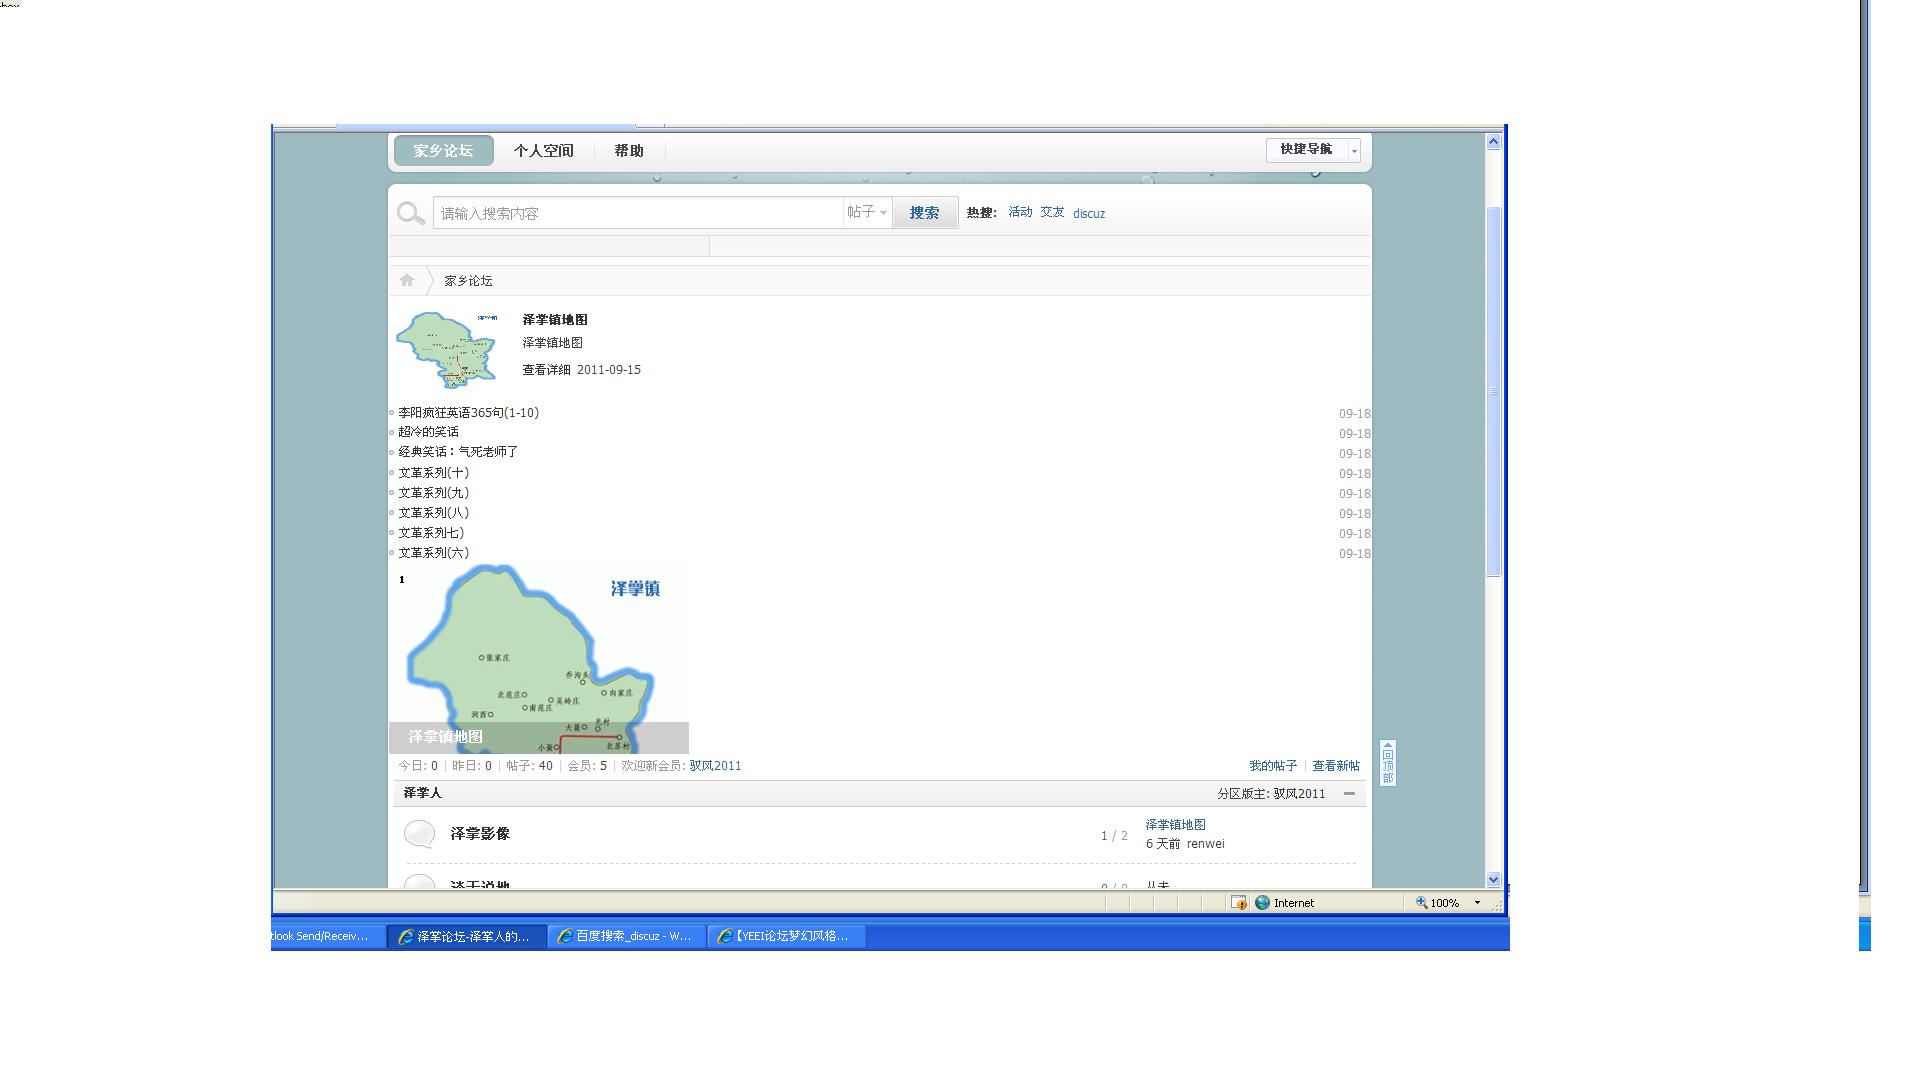Click the 查看详细 link

[x=546, y=370]
